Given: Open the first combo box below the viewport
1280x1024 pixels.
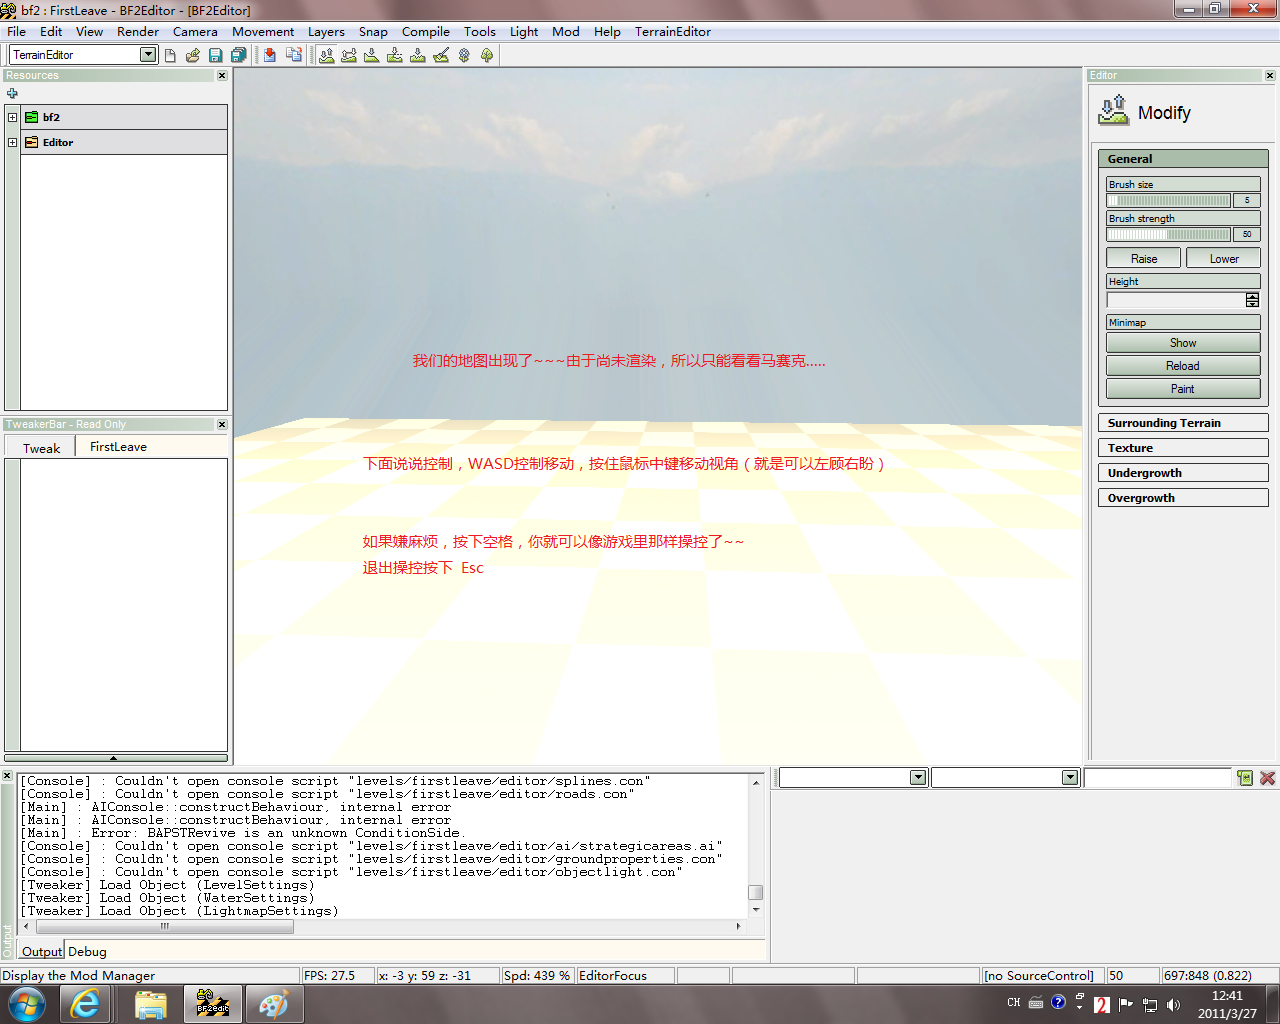Looking at the screenshot, I should pyautogui.click(x=918, y=778).
